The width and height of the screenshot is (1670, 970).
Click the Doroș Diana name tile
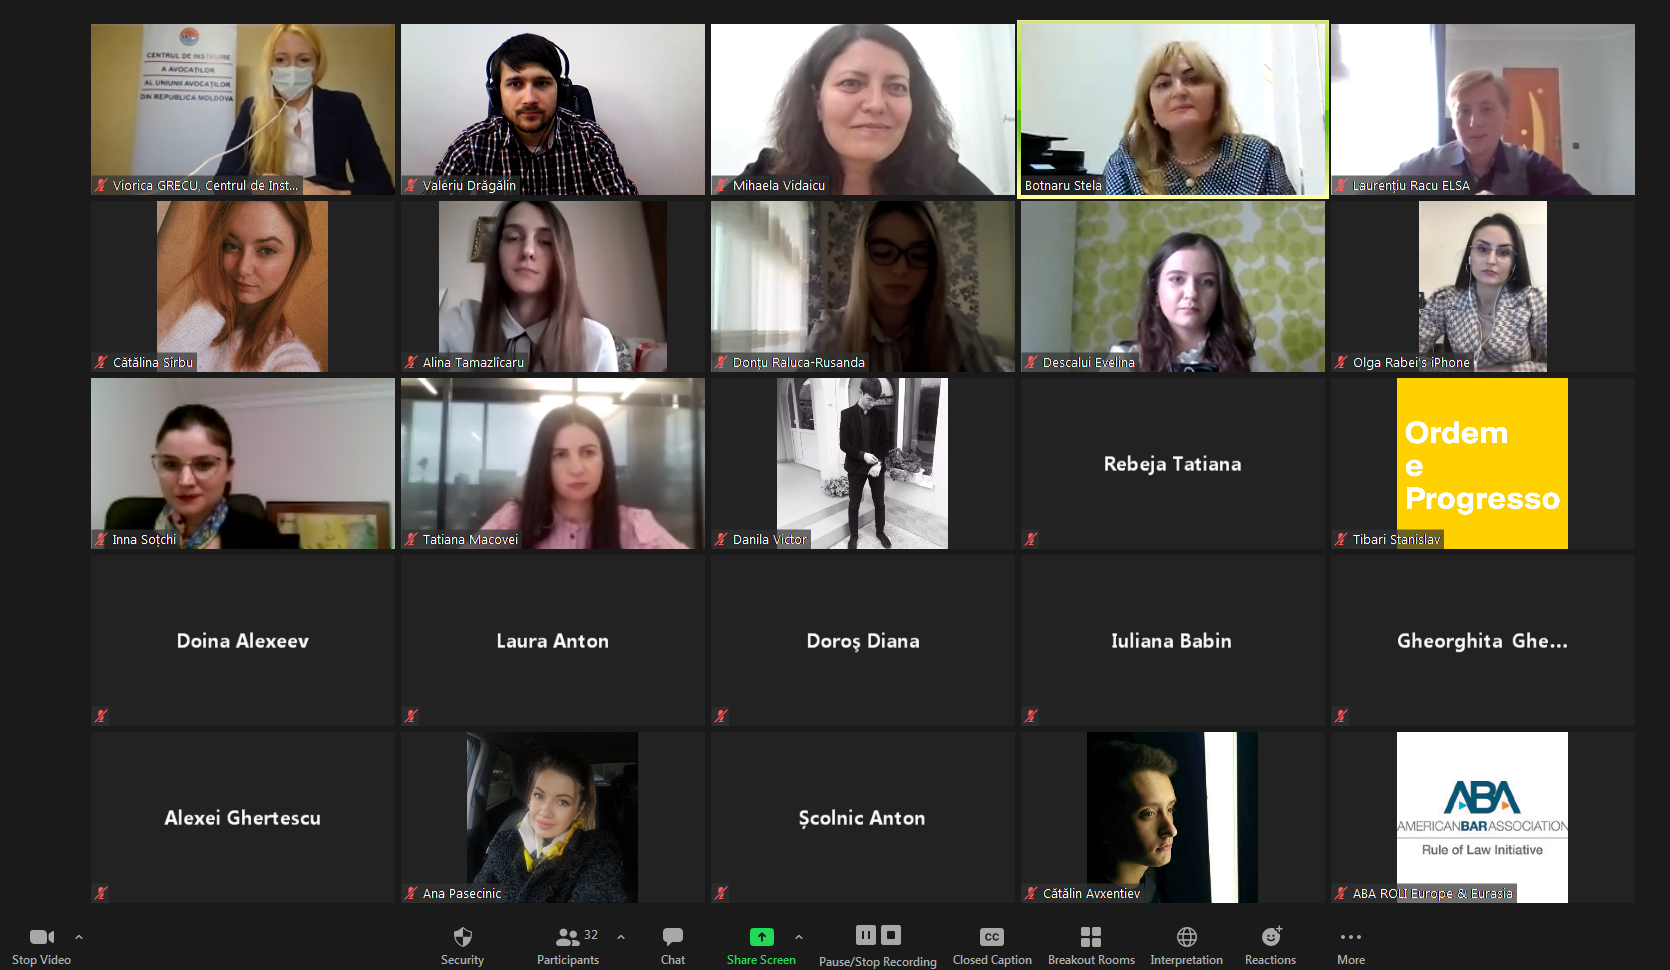863,640
